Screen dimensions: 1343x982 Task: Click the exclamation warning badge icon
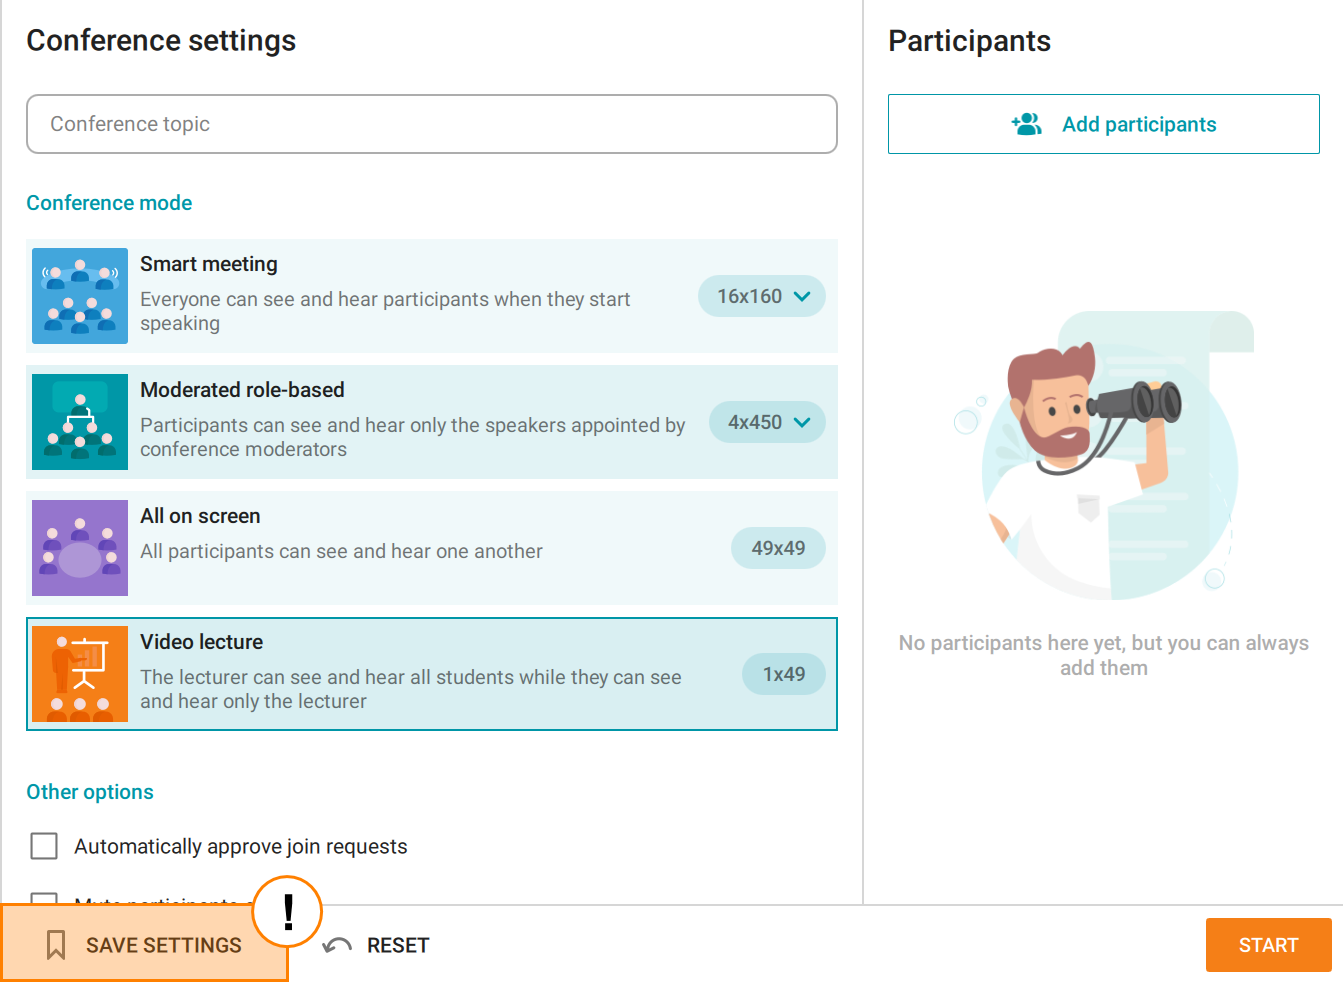click(x=288, y=912)
